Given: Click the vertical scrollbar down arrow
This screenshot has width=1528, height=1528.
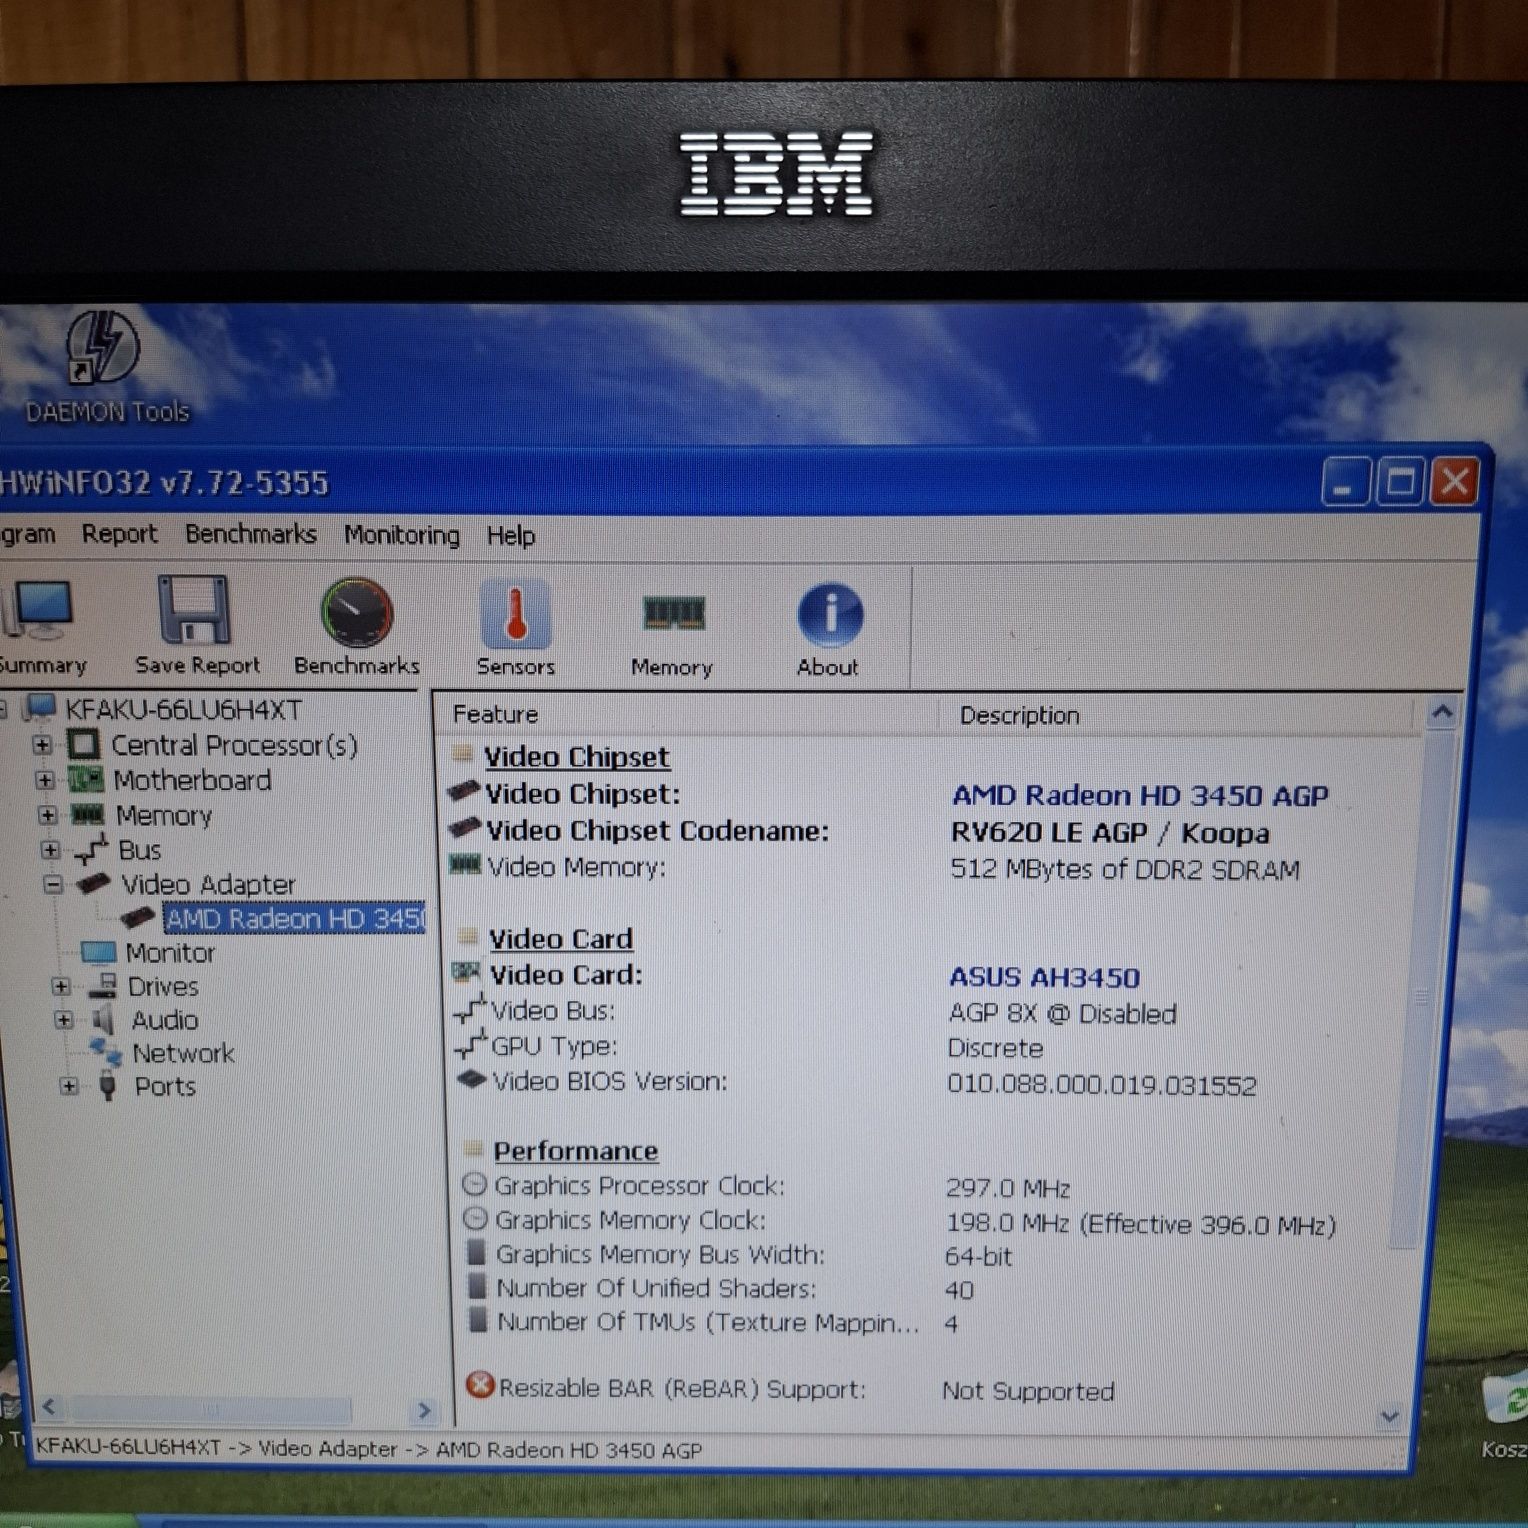Looking at the screenshot, I should pyautogui.click(x=1389, y=1416).
